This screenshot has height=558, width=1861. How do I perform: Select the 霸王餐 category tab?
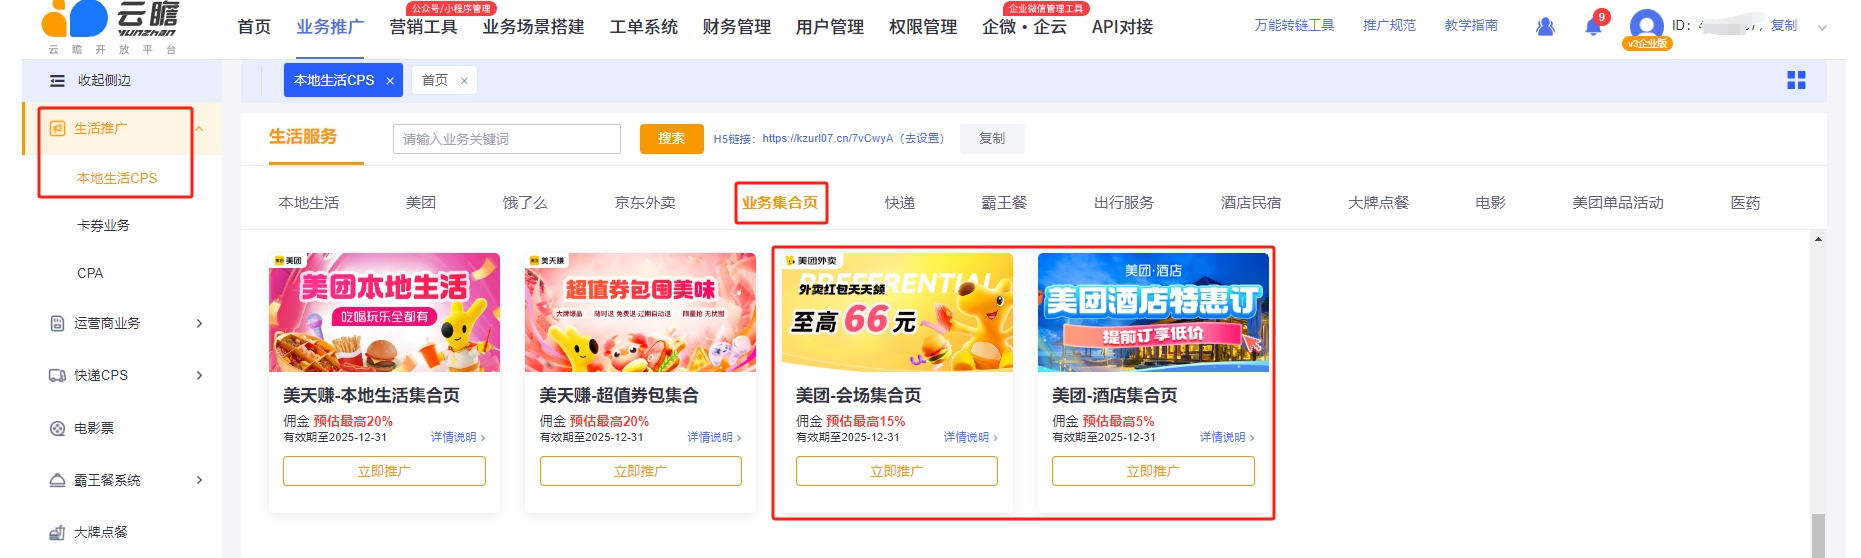[x=1004, y=203]
